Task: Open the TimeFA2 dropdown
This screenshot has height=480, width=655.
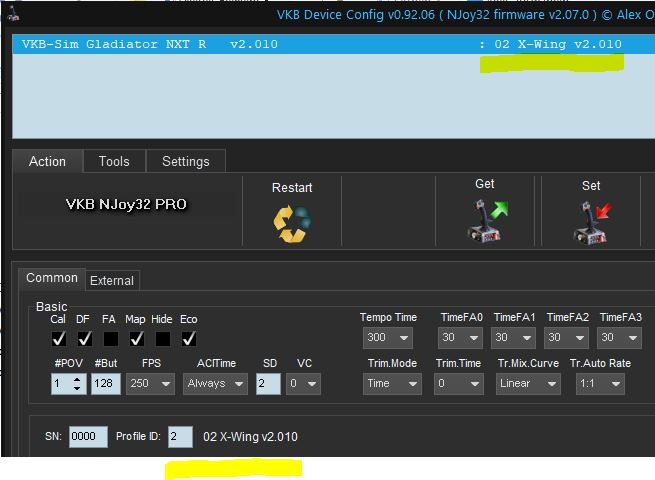Action: (x=566, y=338)
